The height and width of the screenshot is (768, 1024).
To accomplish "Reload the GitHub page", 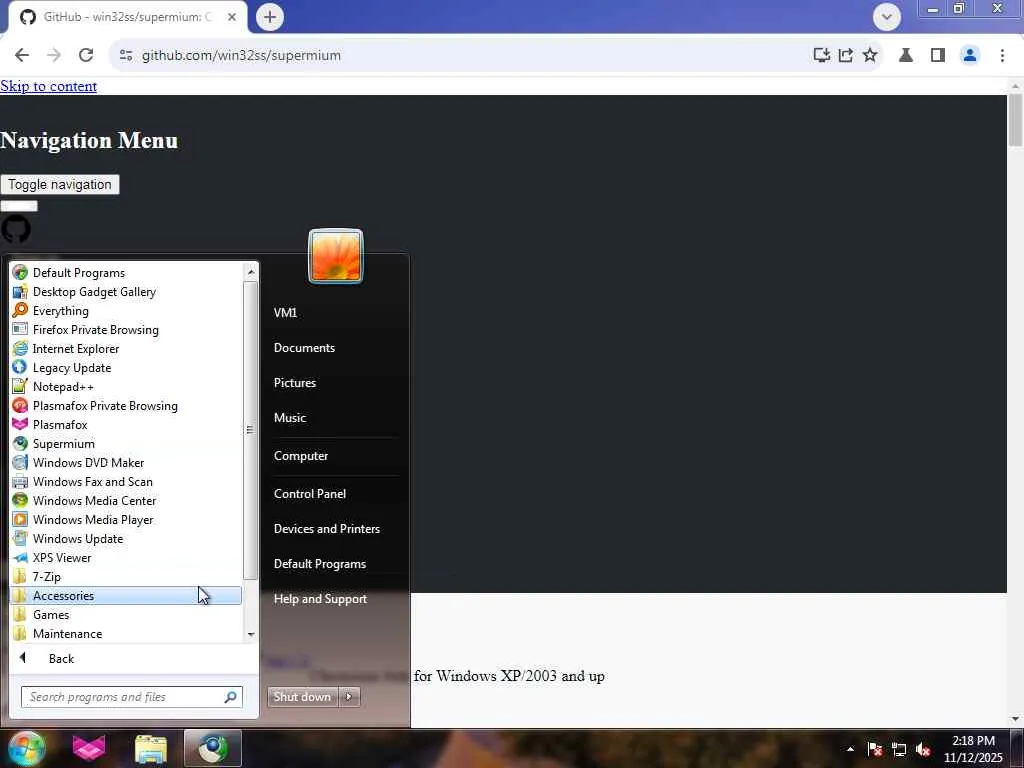I will click(x=86, y=56).
